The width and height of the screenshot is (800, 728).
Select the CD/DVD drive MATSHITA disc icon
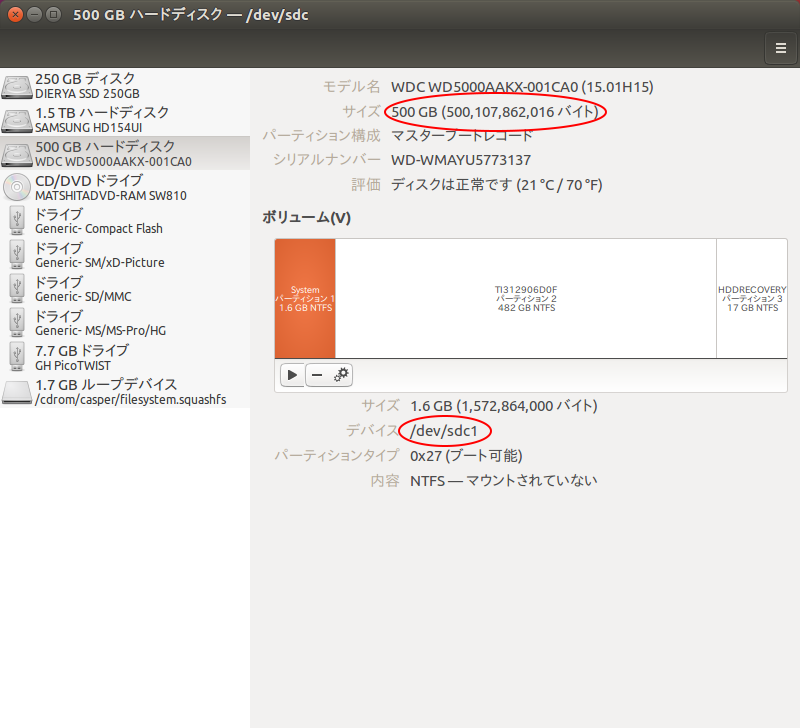click(x=17, y=188)
